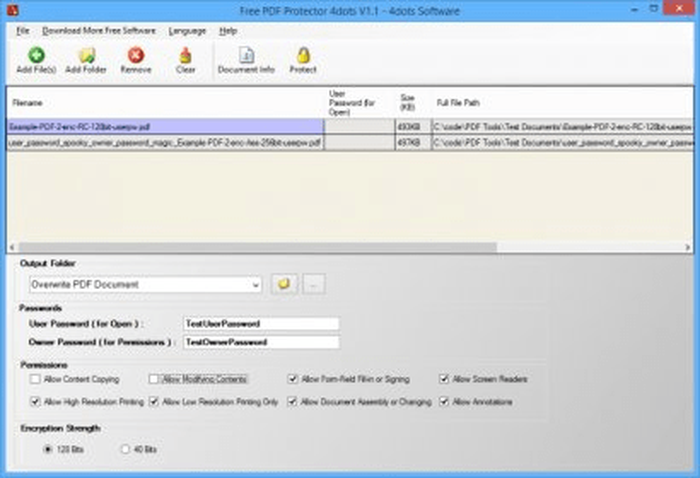Select the Example-PDF-2-enc-RC-128bit file row
The image size is (700, 478).
[x=350, y=127]
